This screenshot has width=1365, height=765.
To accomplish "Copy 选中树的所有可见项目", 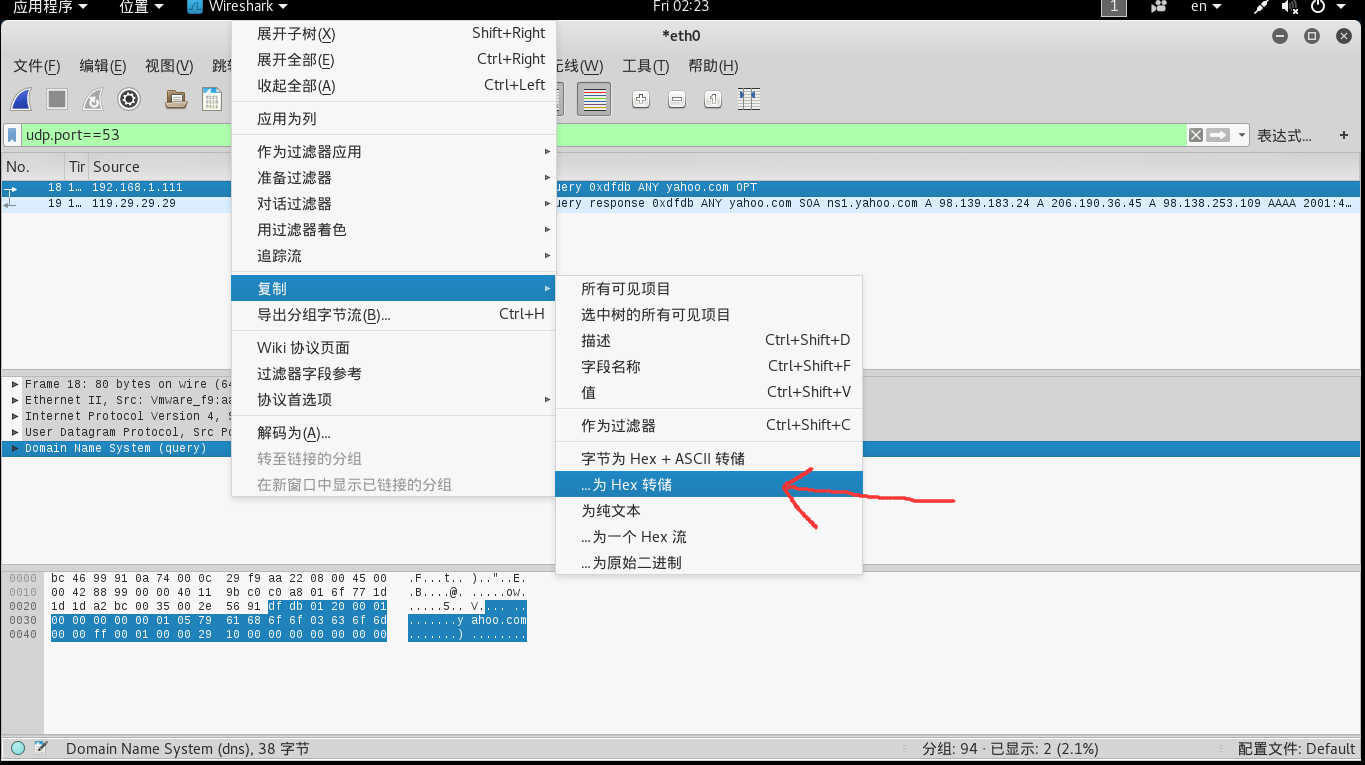I will point(708,315).
